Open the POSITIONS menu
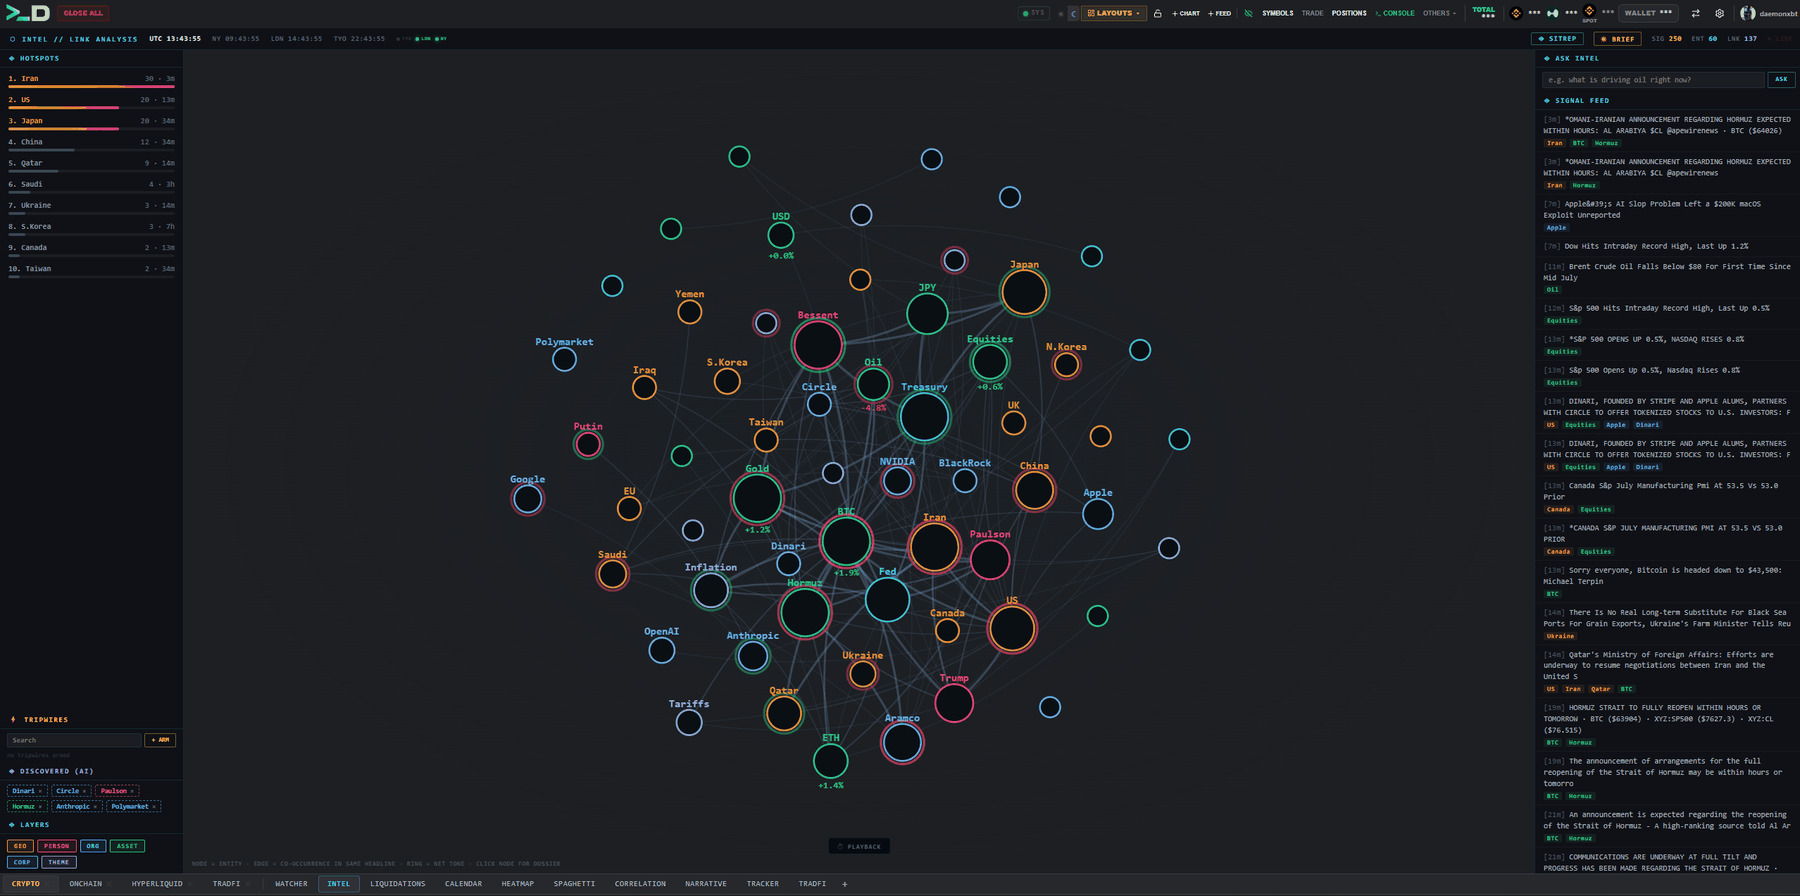 (x=1349, y=13)
